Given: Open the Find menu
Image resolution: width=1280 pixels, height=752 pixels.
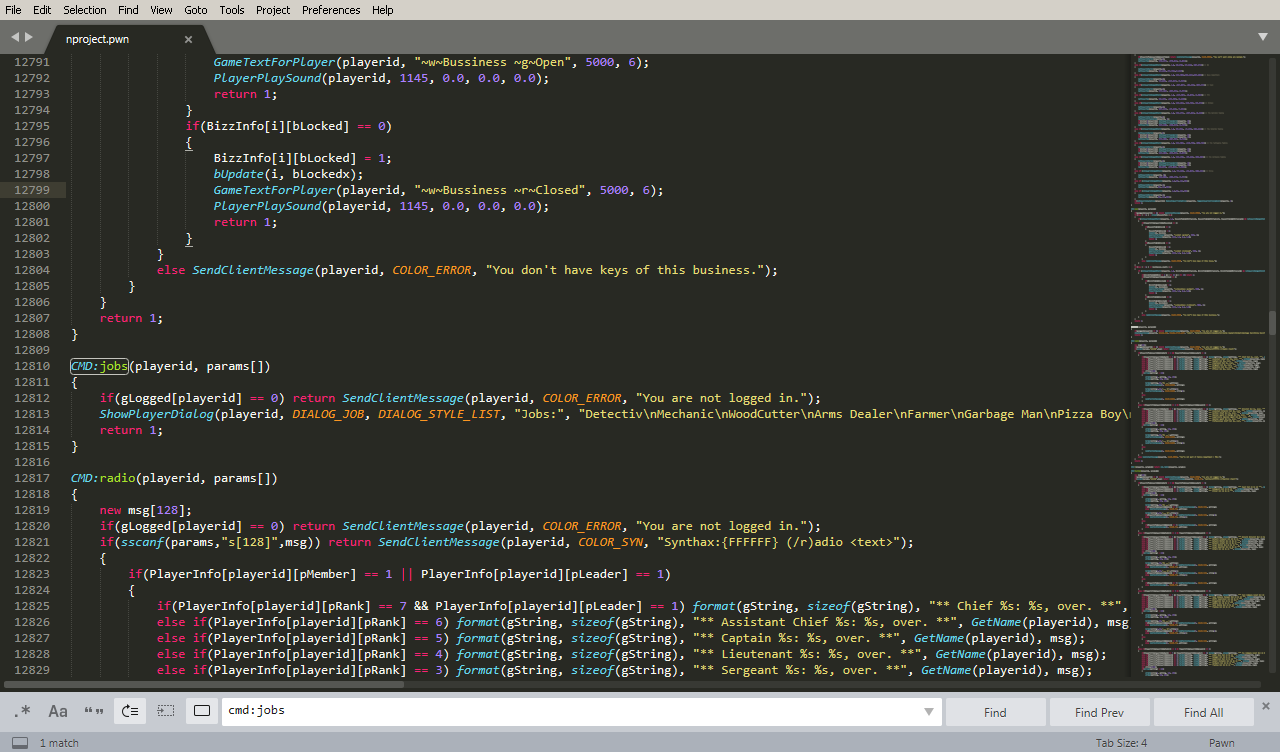Looking at the screenshot, I should click(x=128, y=10).
